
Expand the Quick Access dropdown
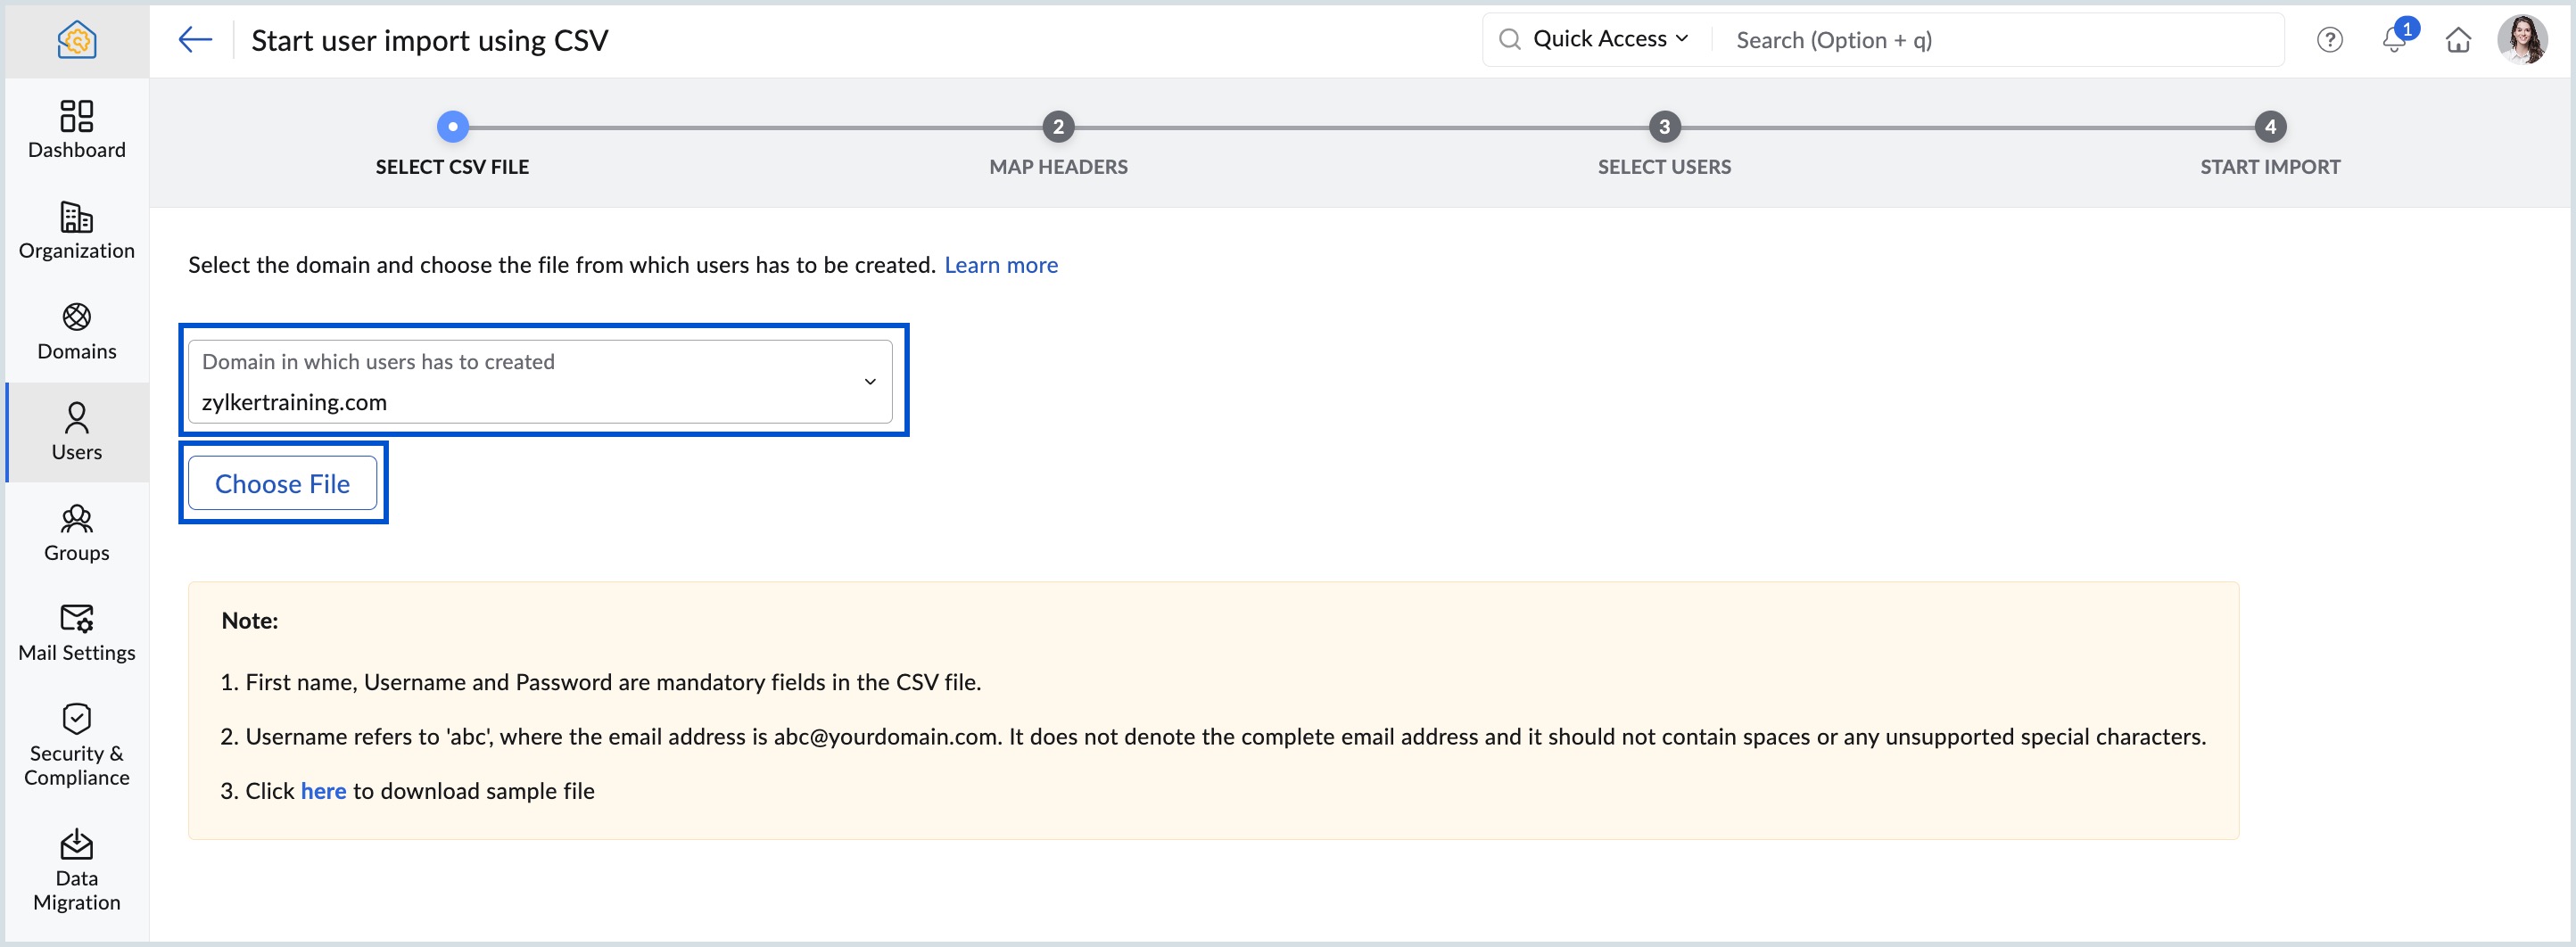[x=1611, y=39]
